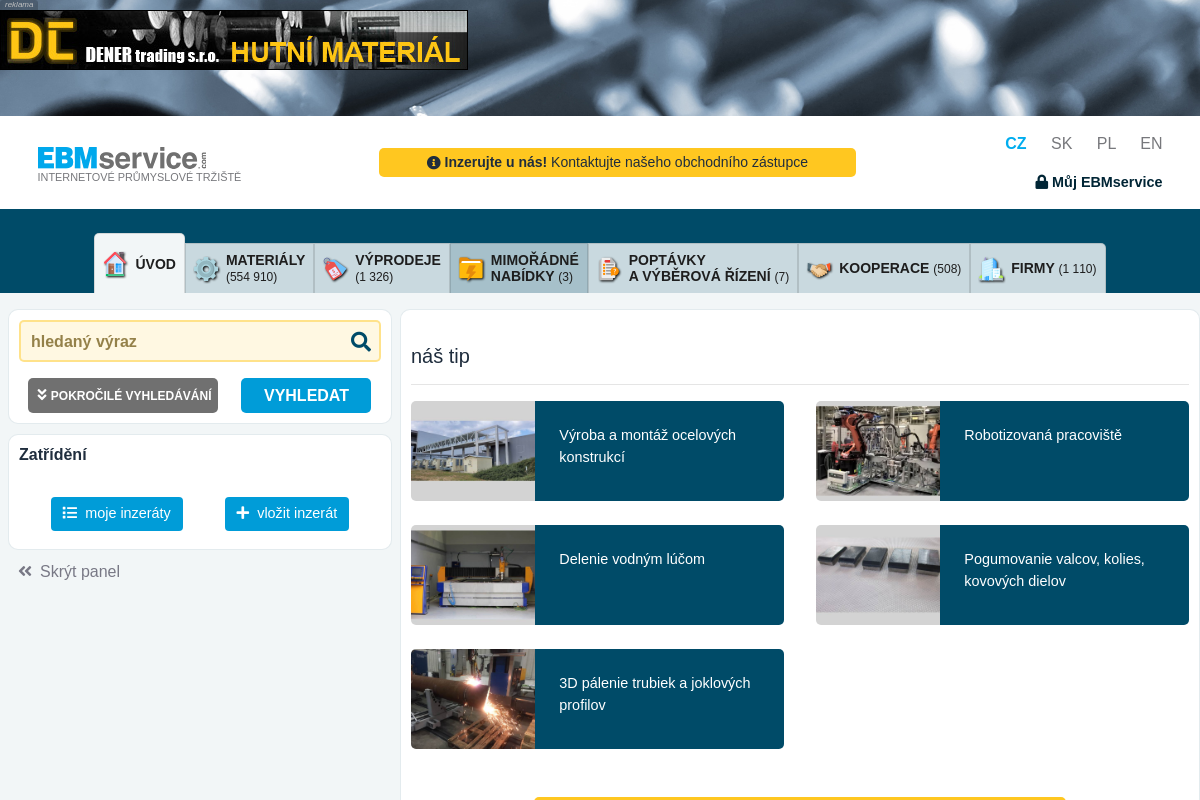Click the folder icon on Mimořádné nabídky
Viewport: 1200px width, 800px height.
pos(471,269)
